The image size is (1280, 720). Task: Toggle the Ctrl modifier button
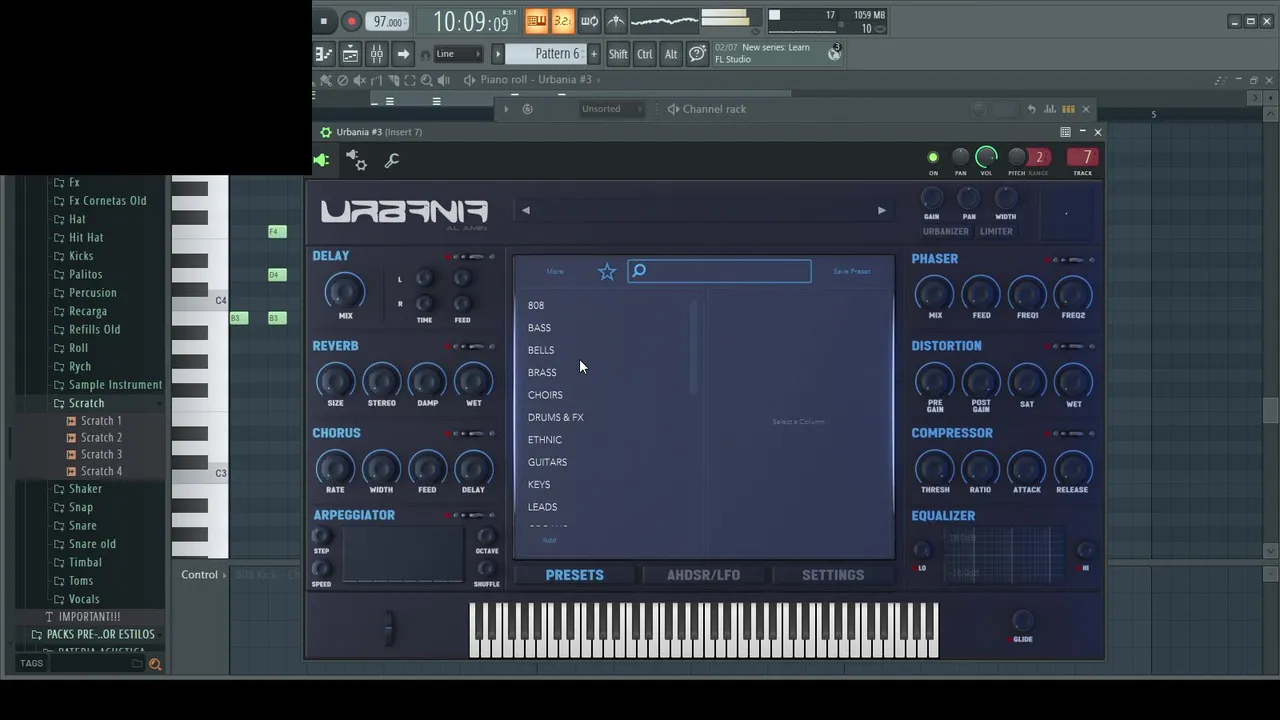pos(645,54)
